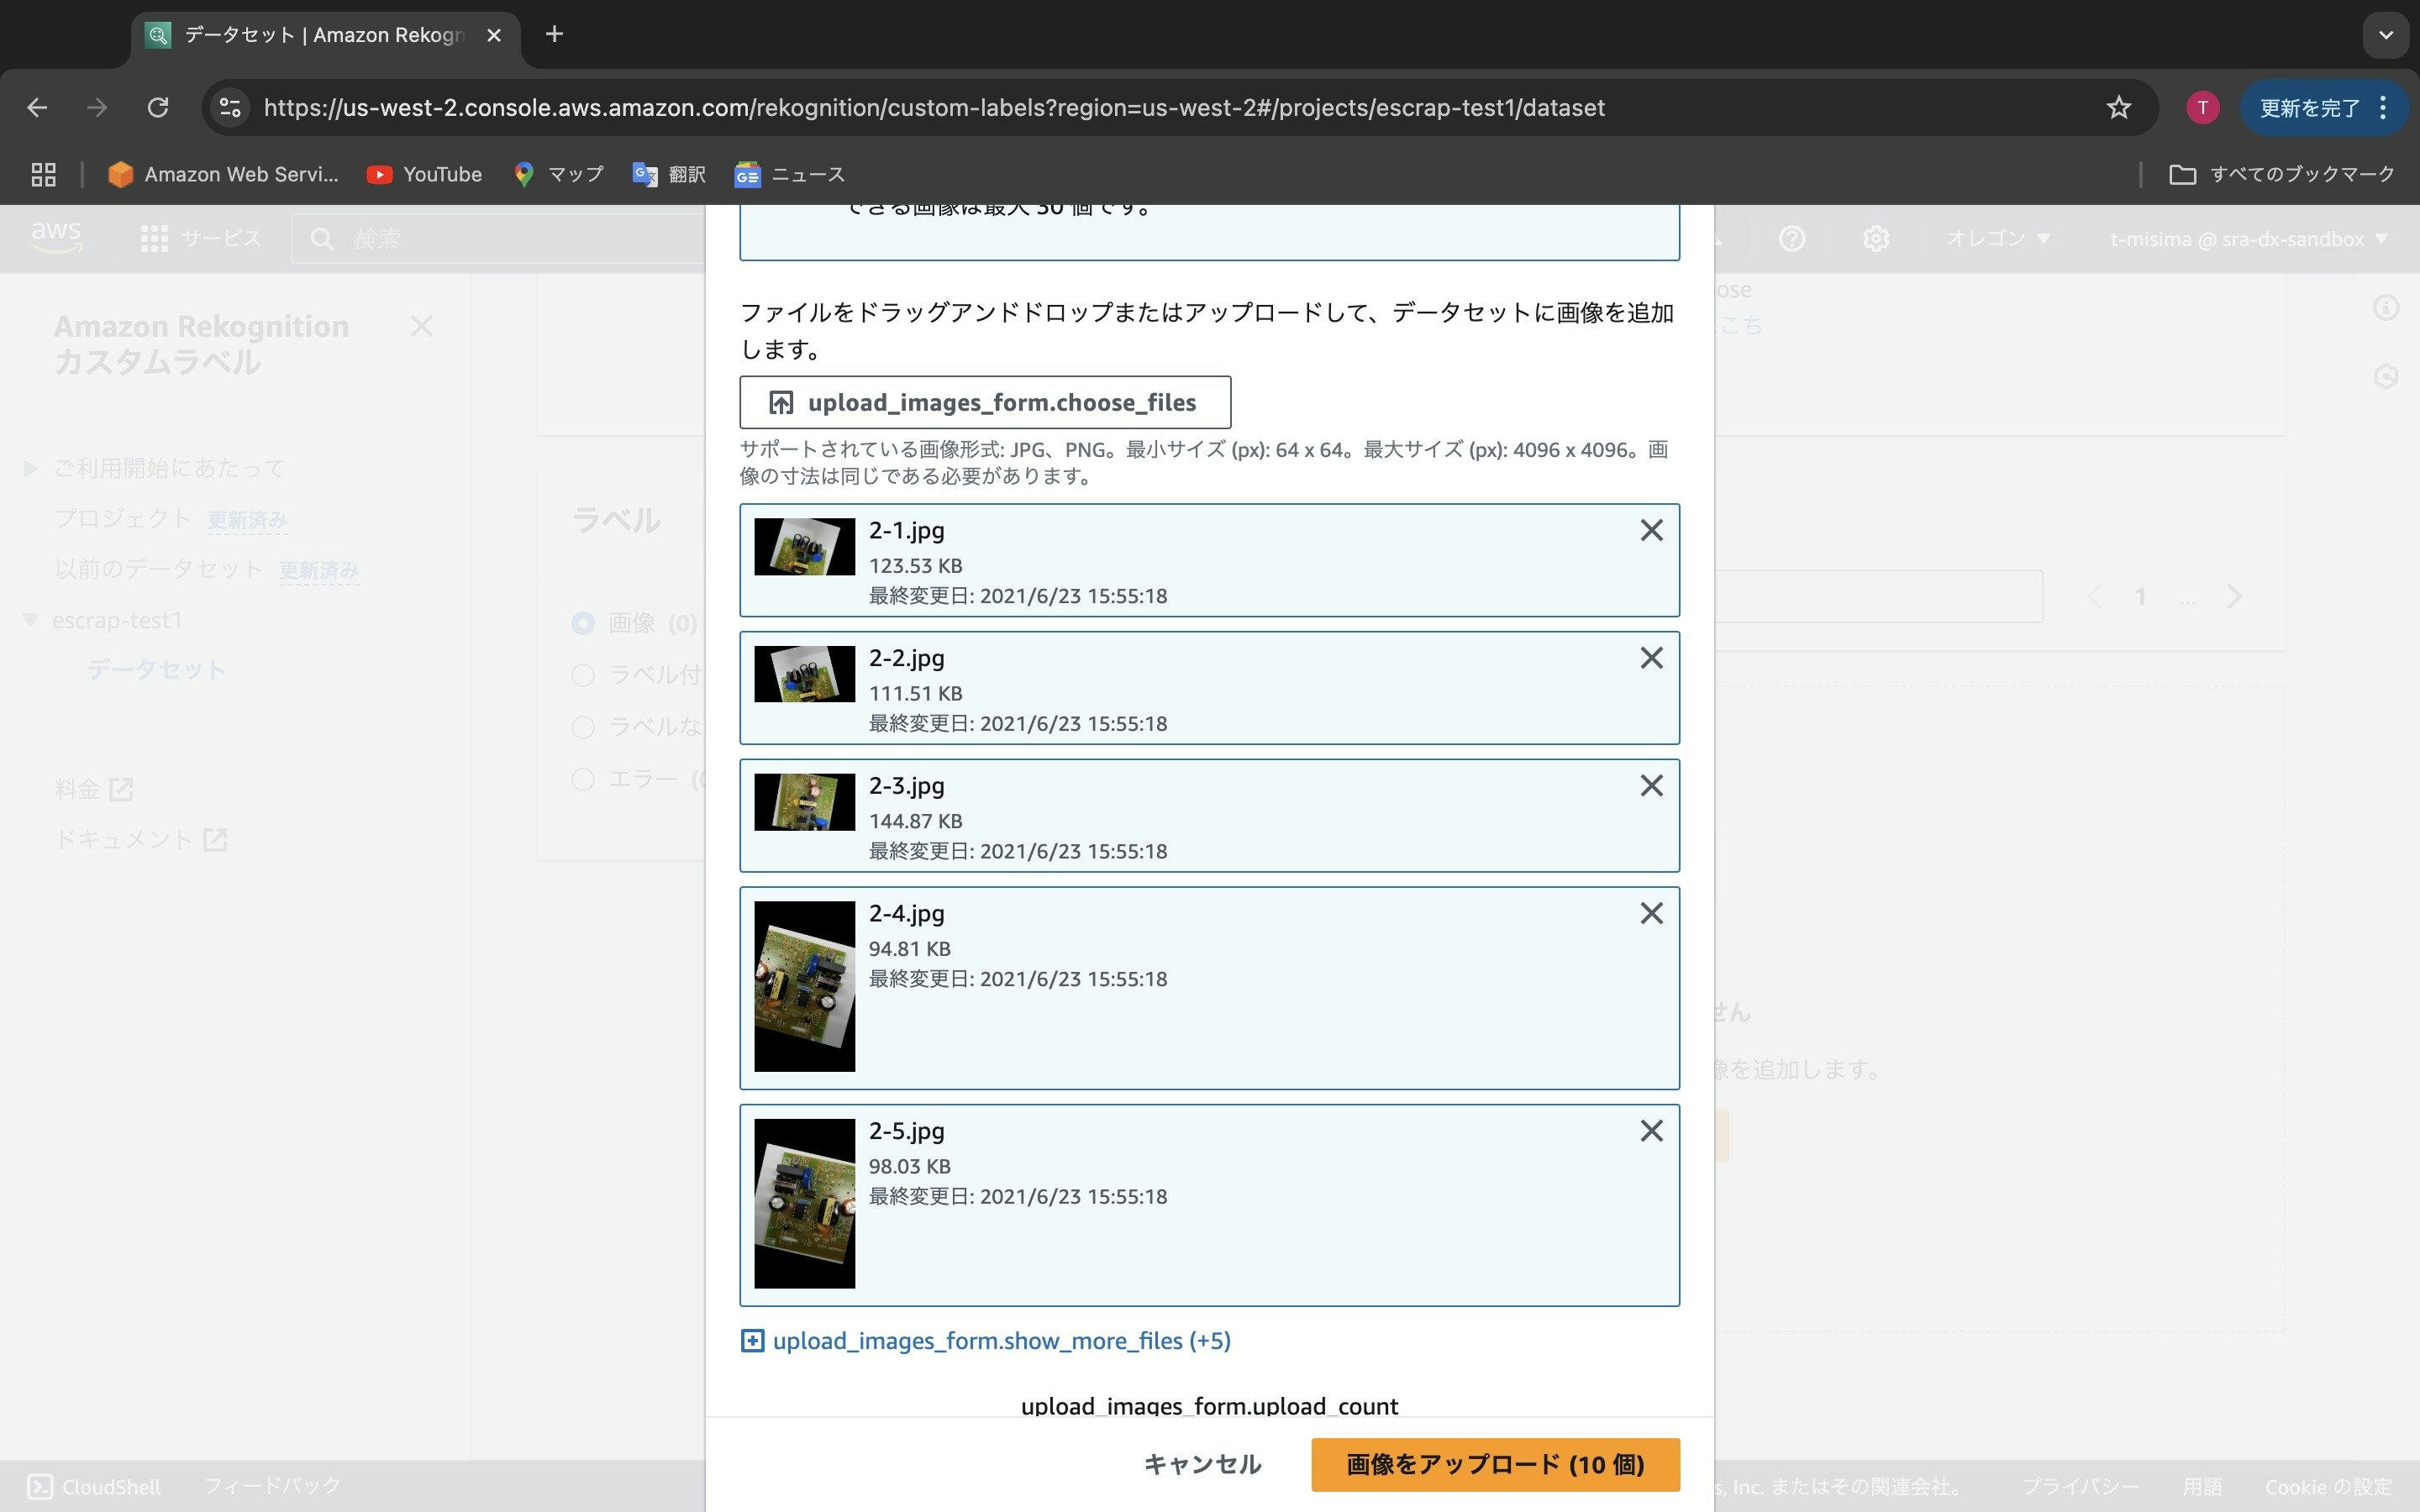The image size is (2420, 1512).
Task: Open the console help panel
Action: [x=1791, y=238]
